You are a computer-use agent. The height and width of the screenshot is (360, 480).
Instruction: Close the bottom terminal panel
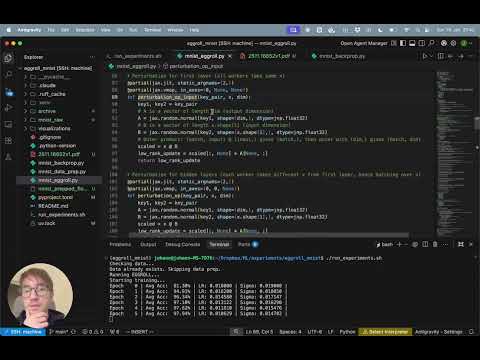(x=471, y=244)
